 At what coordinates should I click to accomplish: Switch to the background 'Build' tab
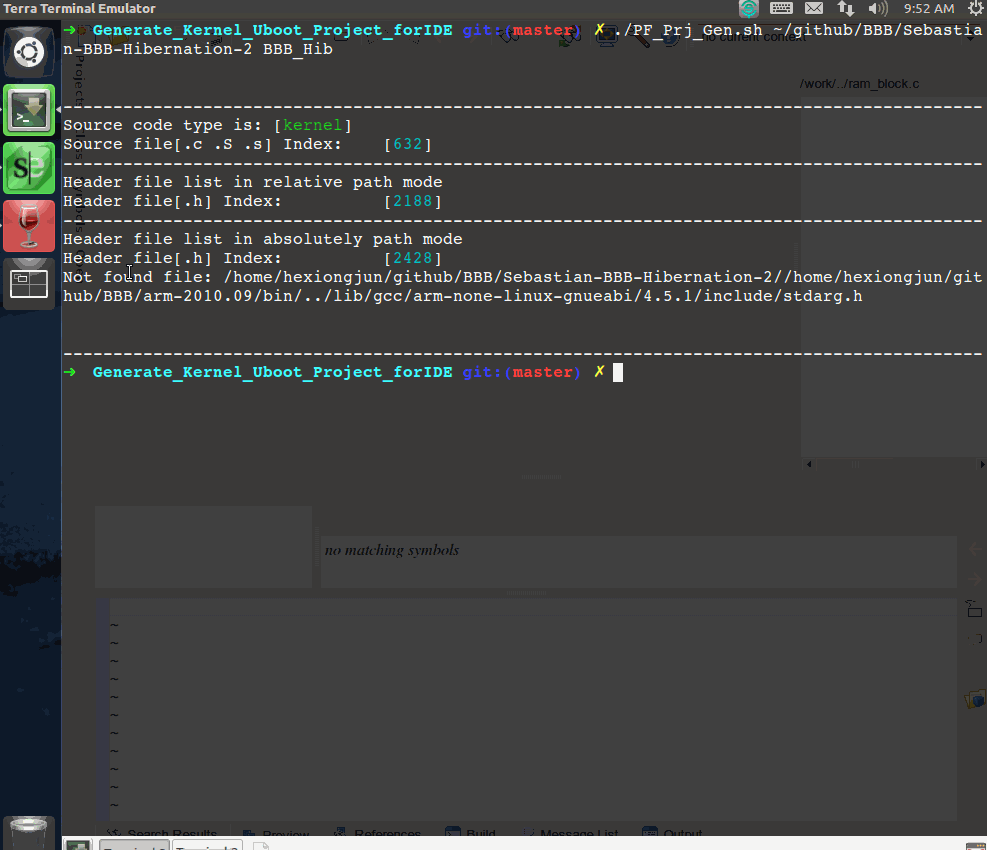pos(471,832)
